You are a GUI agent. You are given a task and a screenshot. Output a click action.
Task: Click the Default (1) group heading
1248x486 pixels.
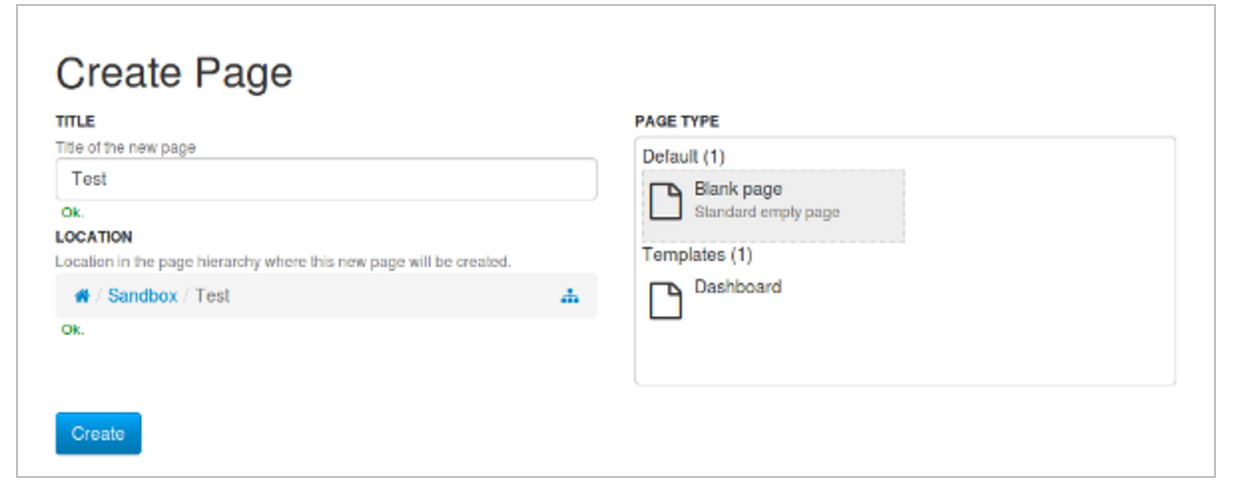683,157
